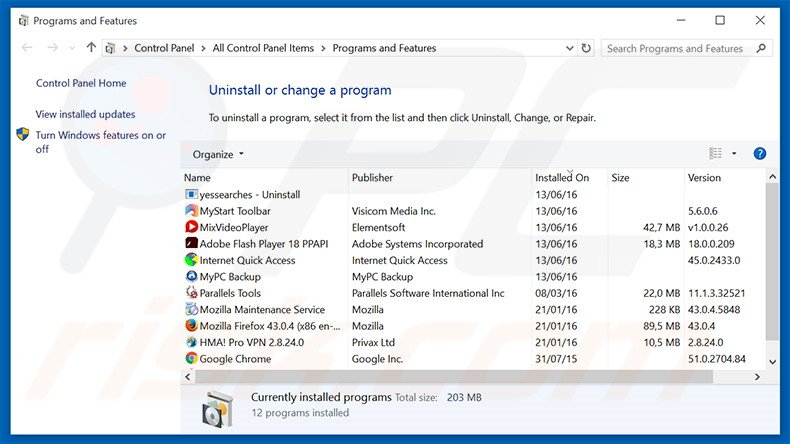Open View installed updates link
Image resolution: width=790 pixels, height=444 pixels.
pos(85,114)
